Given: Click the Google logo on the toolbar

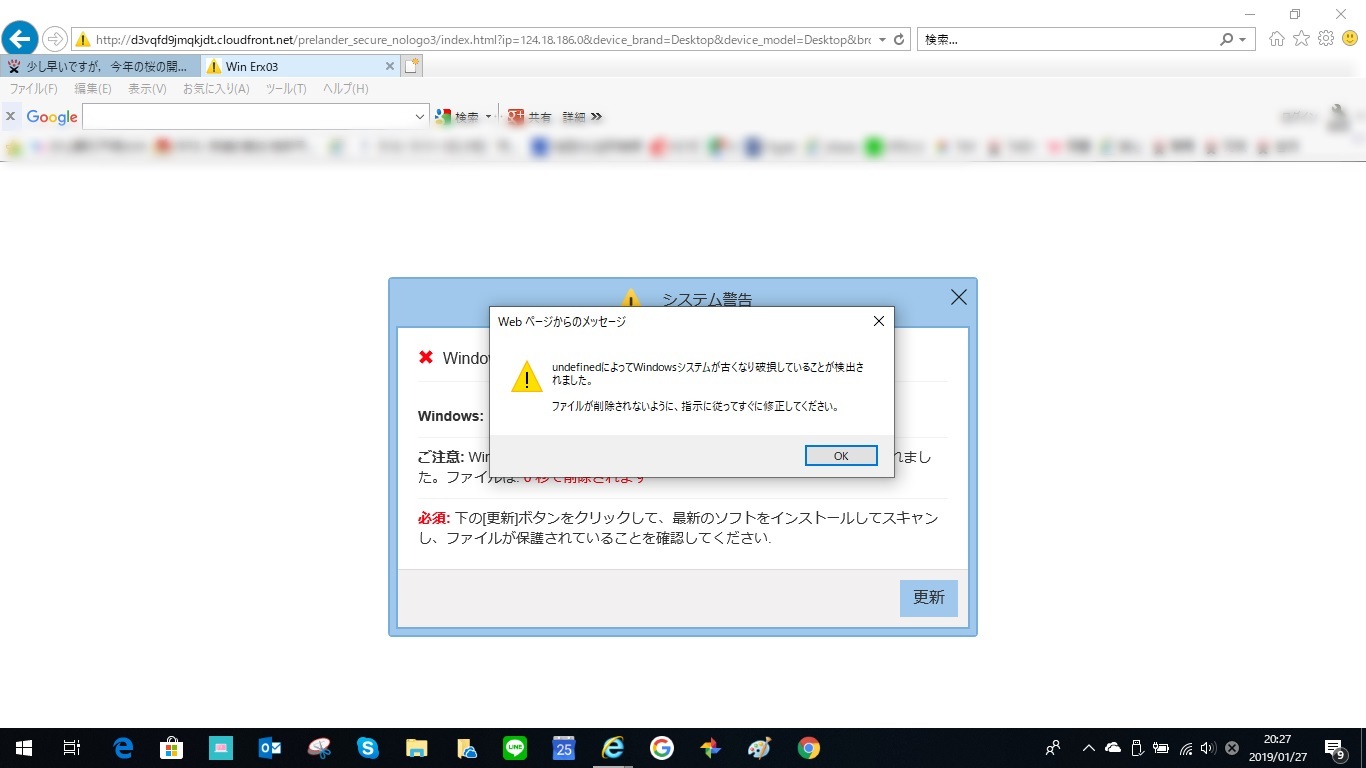Looking at the screenshot, I should coord(52,117).
